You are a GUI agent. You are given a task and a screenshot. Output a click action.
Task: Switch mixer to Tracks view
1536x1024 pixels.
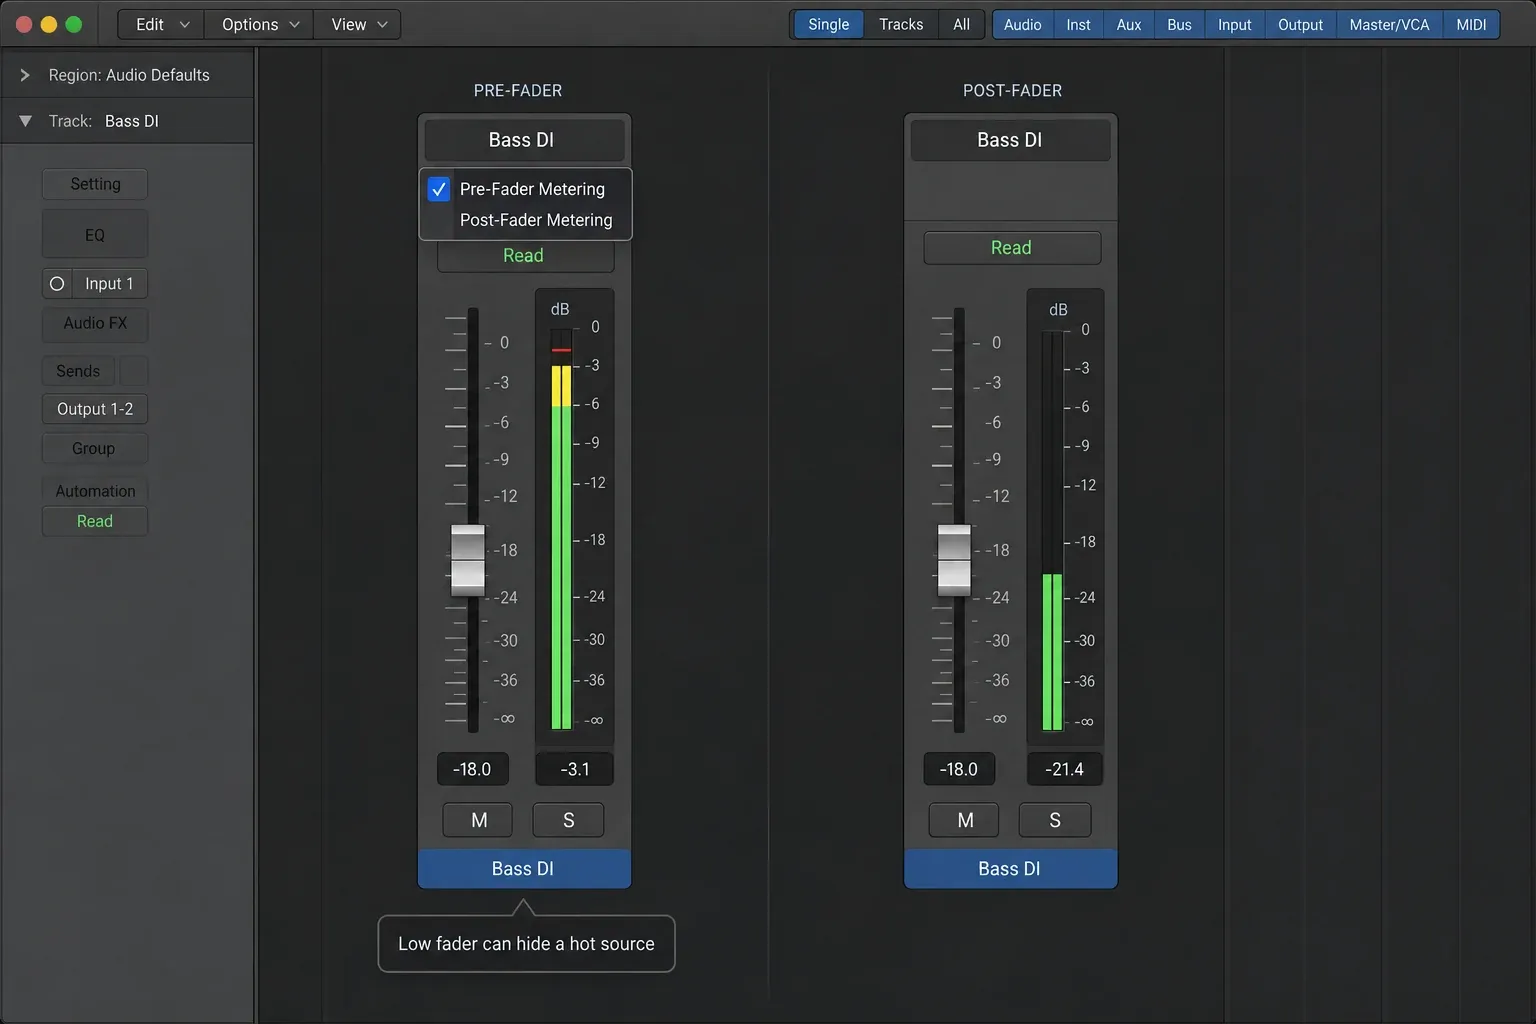pos(901,25)
